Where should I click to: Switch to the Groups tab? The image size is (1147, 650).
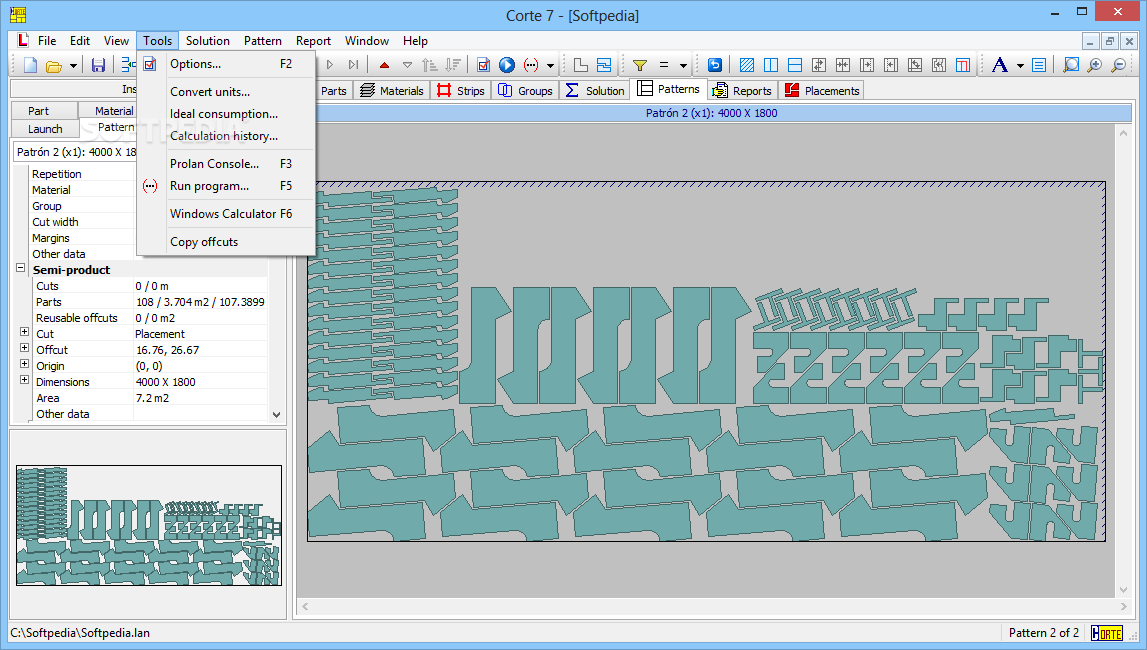[525, 91]
